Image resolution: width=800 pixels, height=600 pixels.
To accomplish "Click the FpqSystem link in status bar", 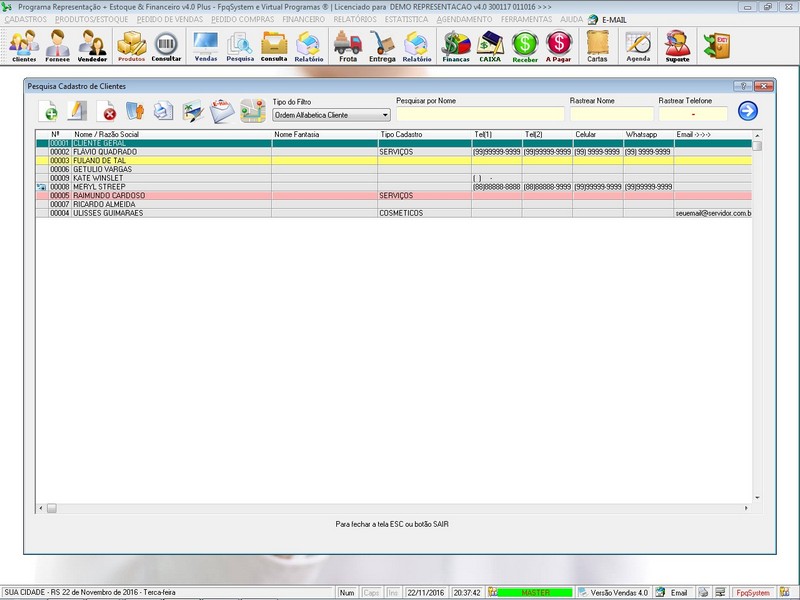I will pyautogui.click(x=751, y=593).
